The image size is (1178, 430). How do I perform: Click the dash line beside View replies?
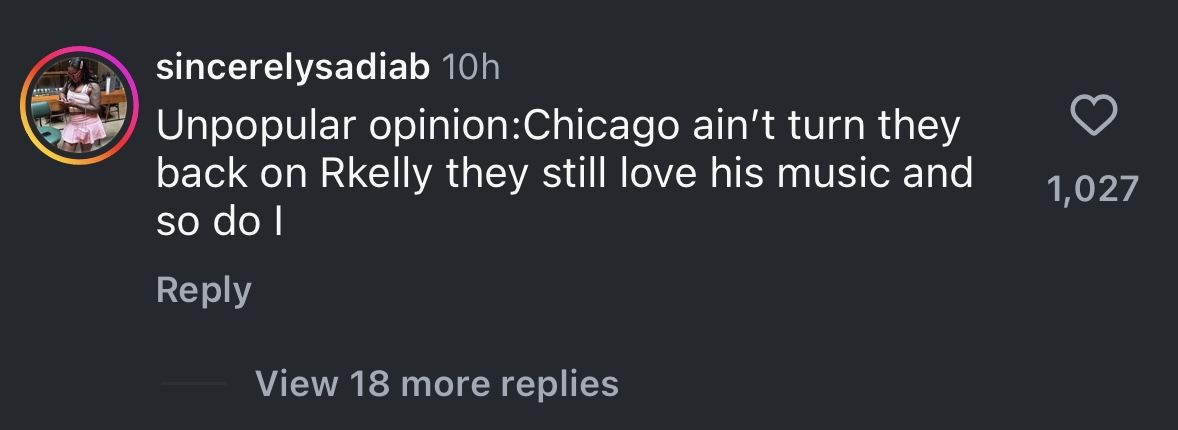pyautogui.click(x=193, y=384)
